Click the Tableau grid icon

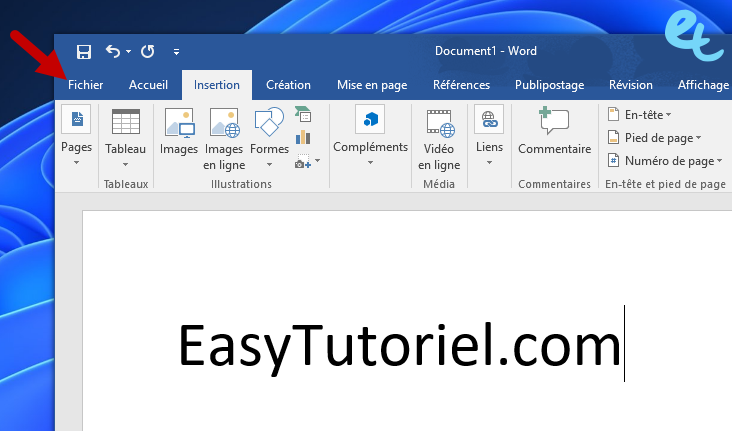pyautogui.click(x=126, y=122)
